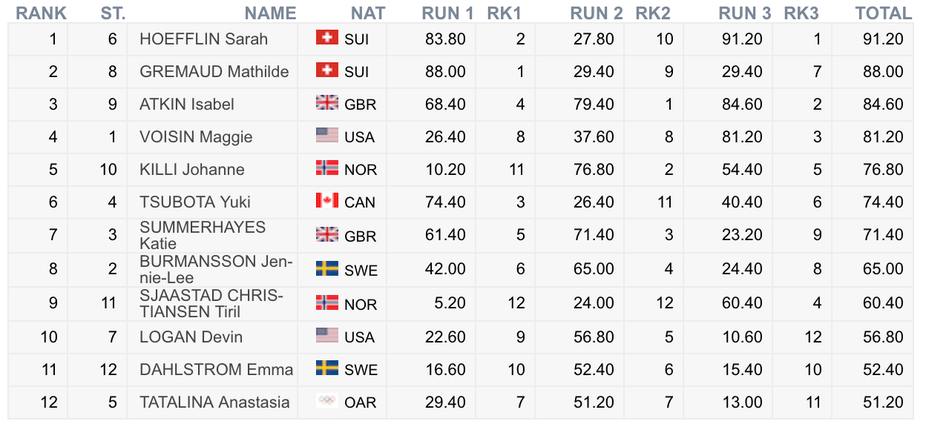Open athlete GREMAUD Mathilde

click(214, 71)
